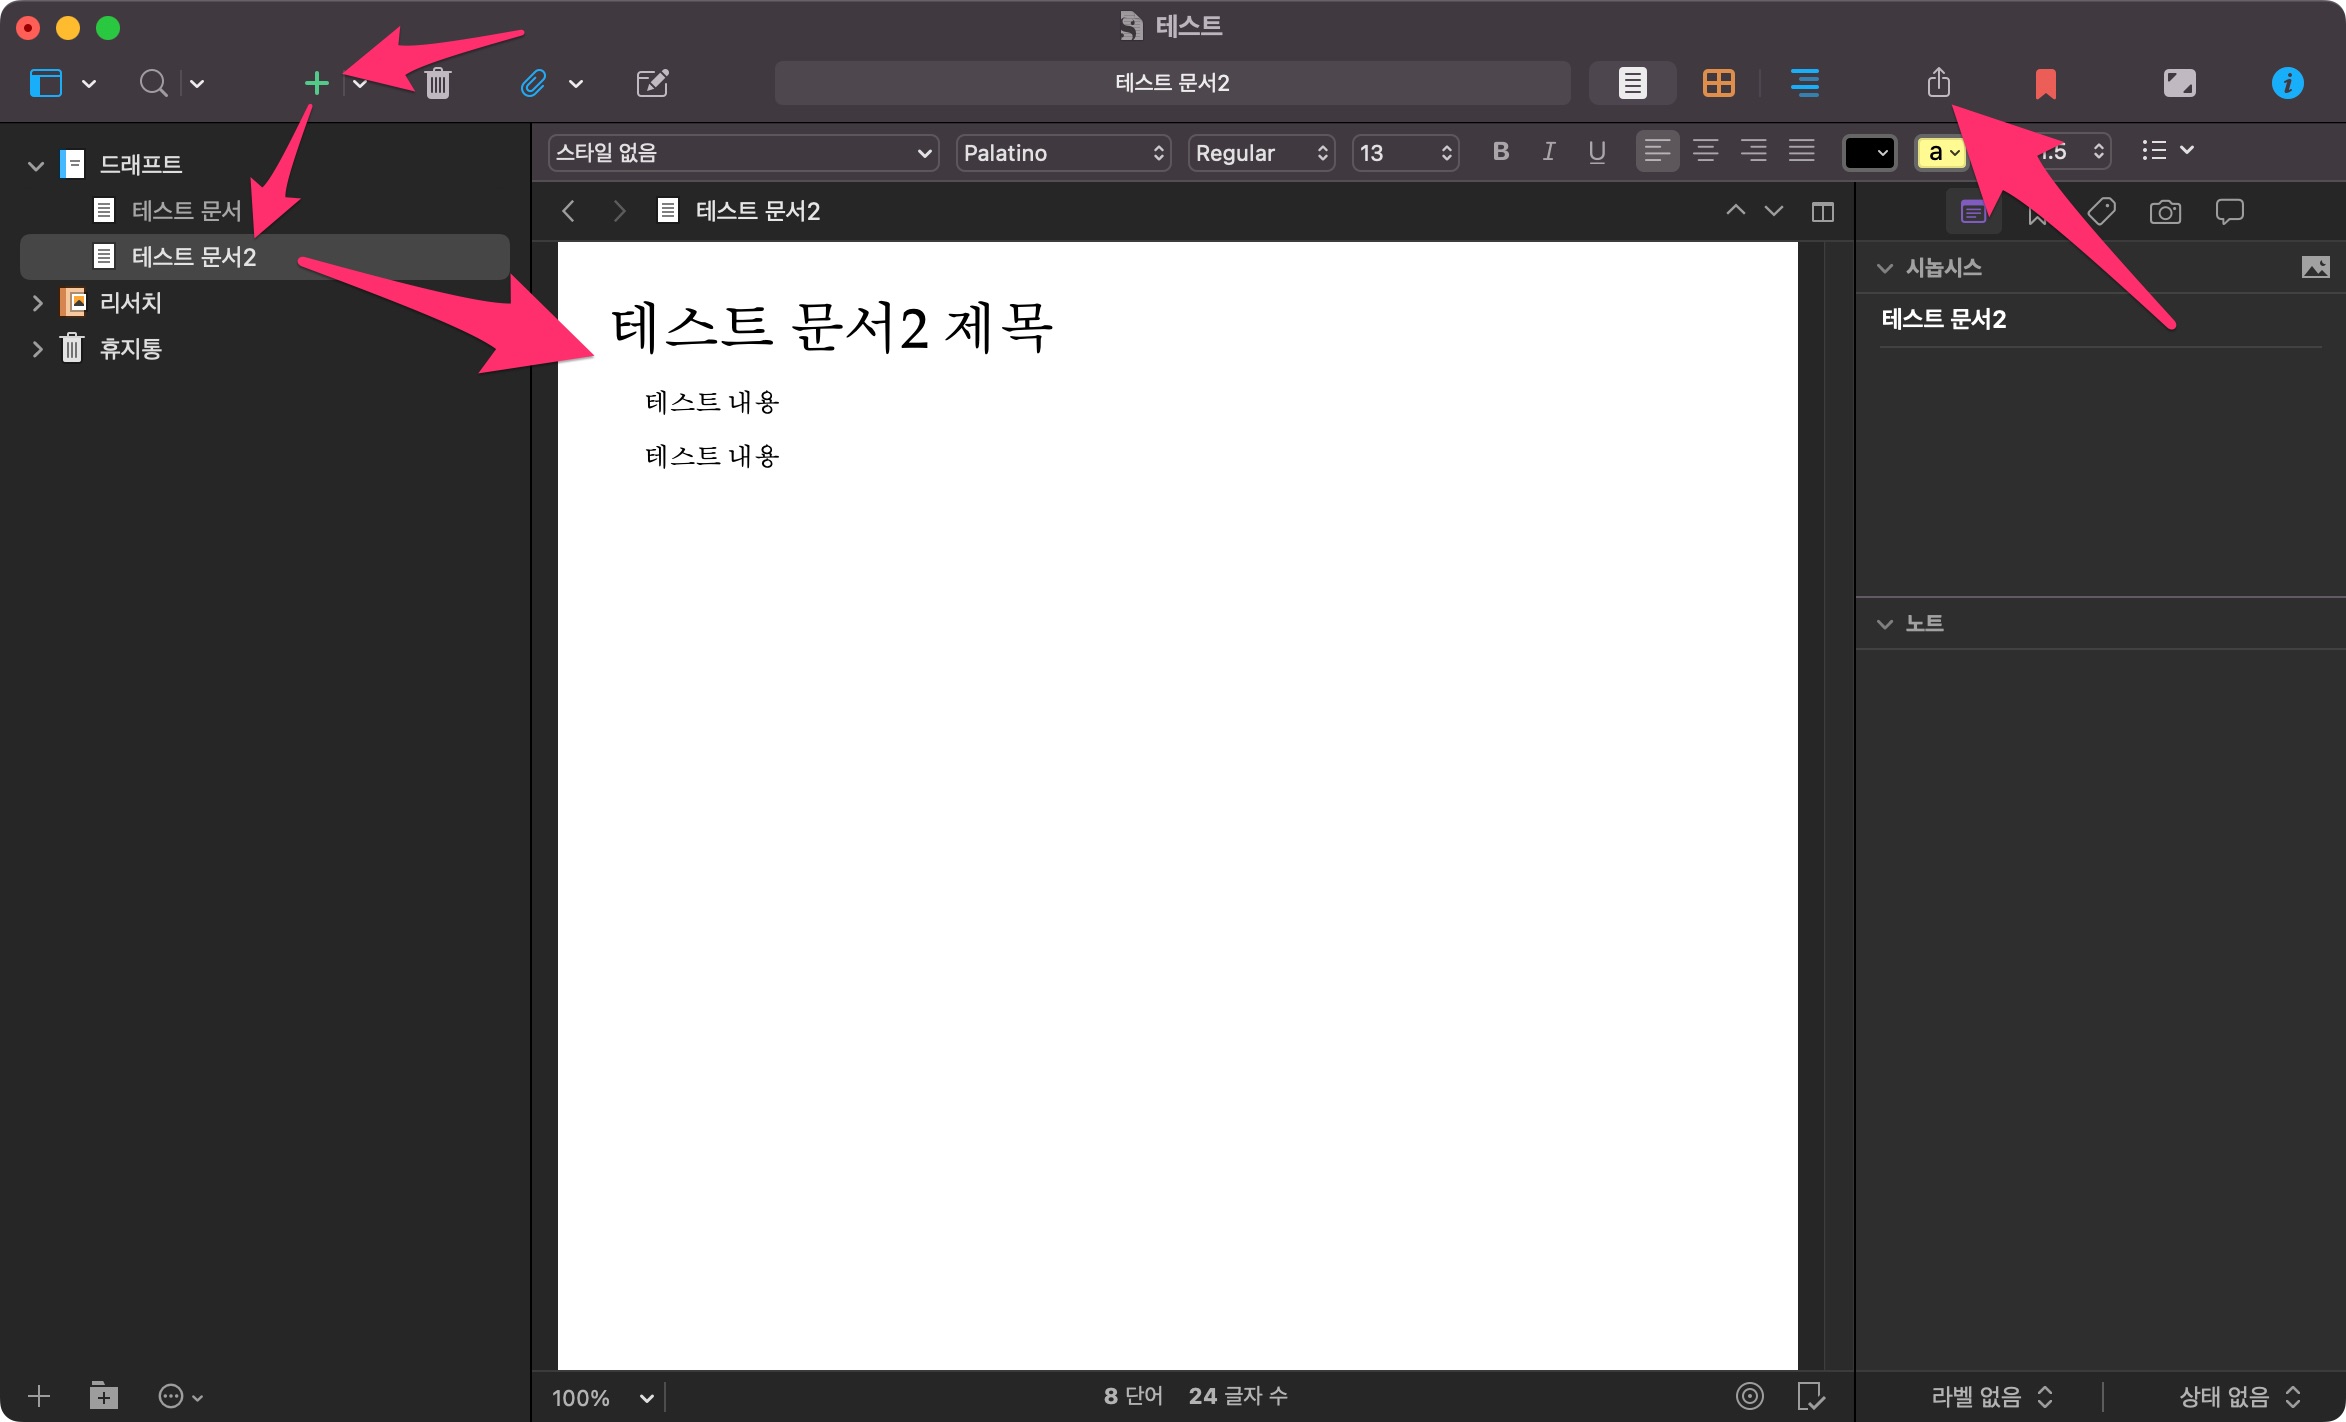Open the comments and footnotes inspector tab
This screenshot has width=2346, height=1422.
(2229, 212)
